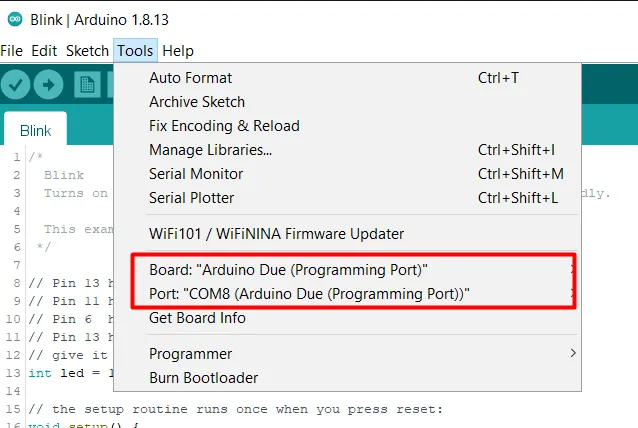
Task: Open the Help menu
Action: 178,50
